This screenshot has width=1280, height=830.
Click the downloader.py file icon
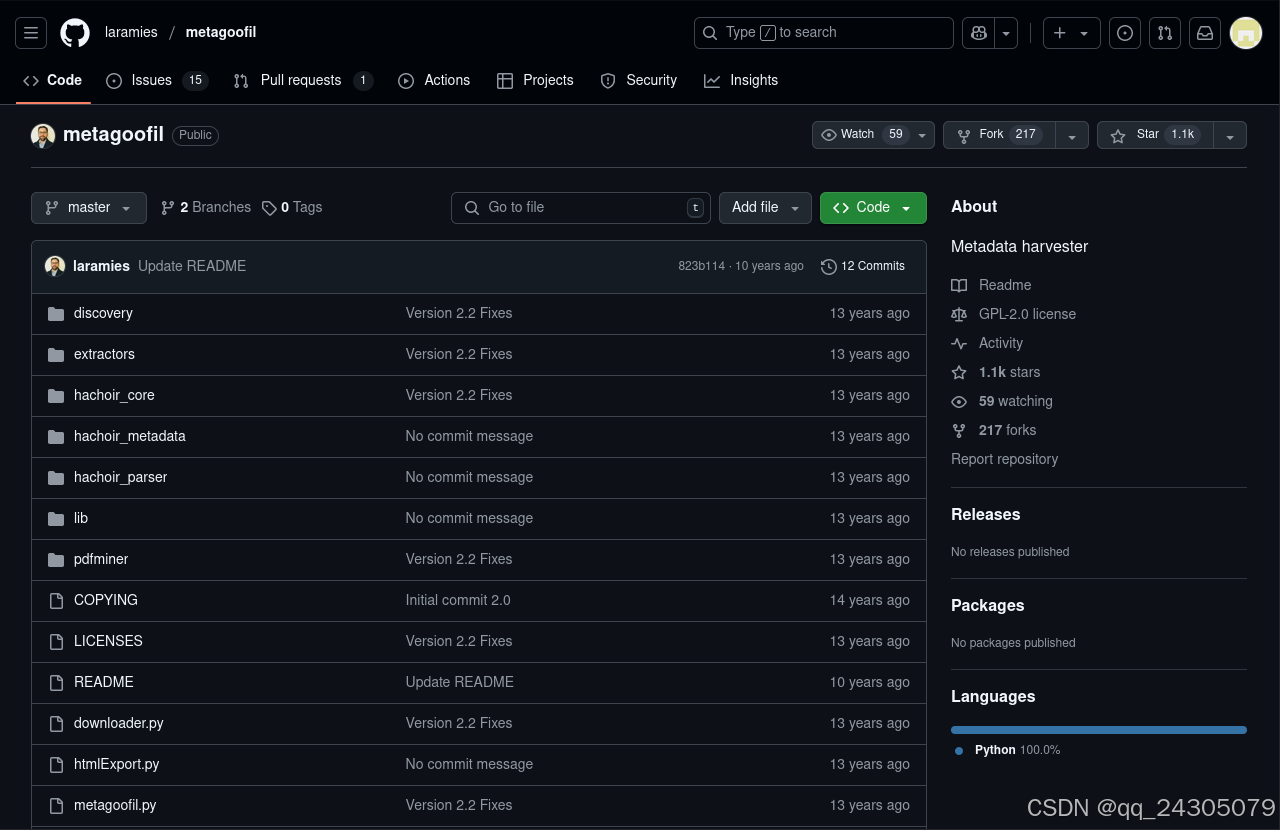[x=56, y=723]
